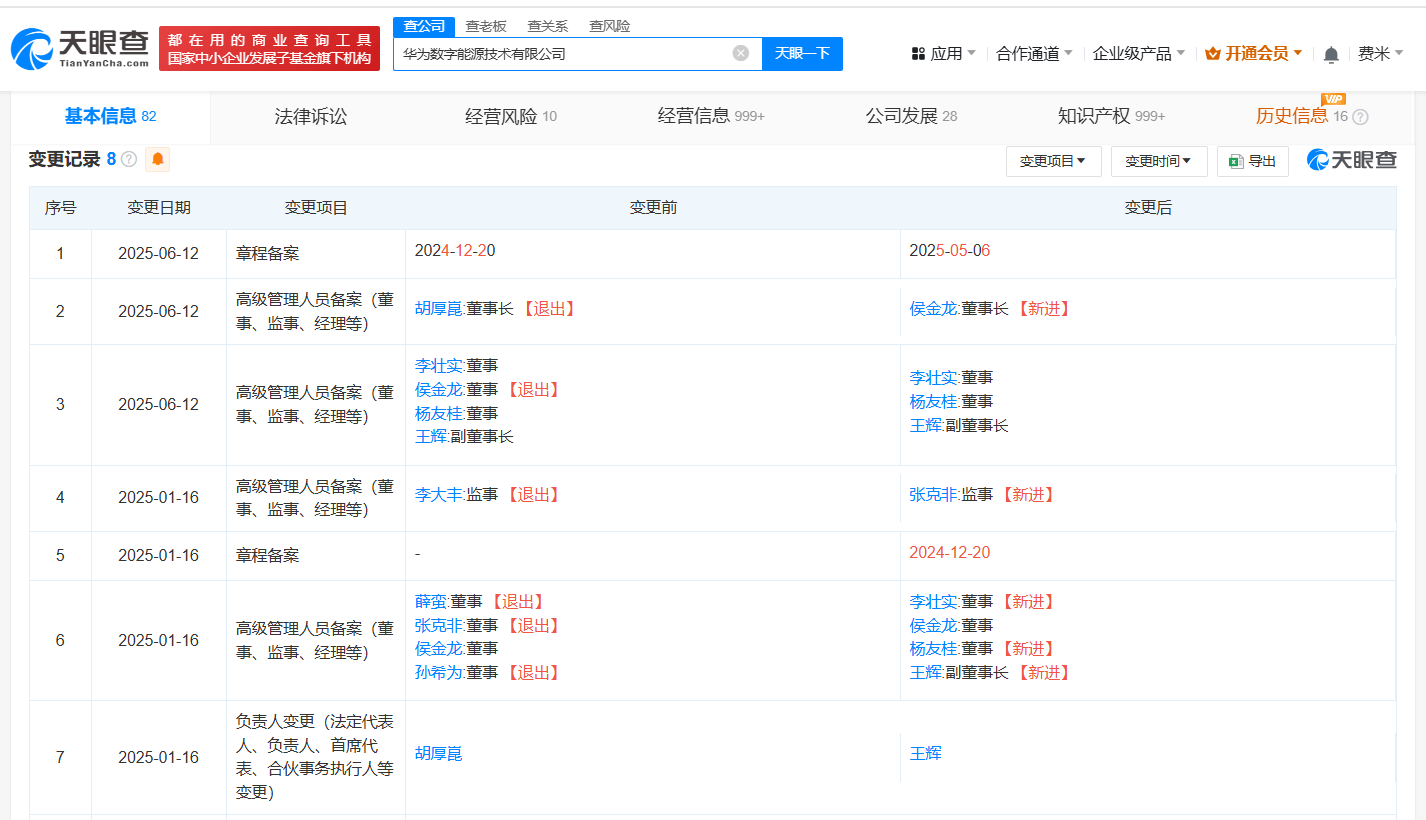Click help question mark next to 变更记录
Viewport: 1426px width, 820px height.
pos(129,159)
